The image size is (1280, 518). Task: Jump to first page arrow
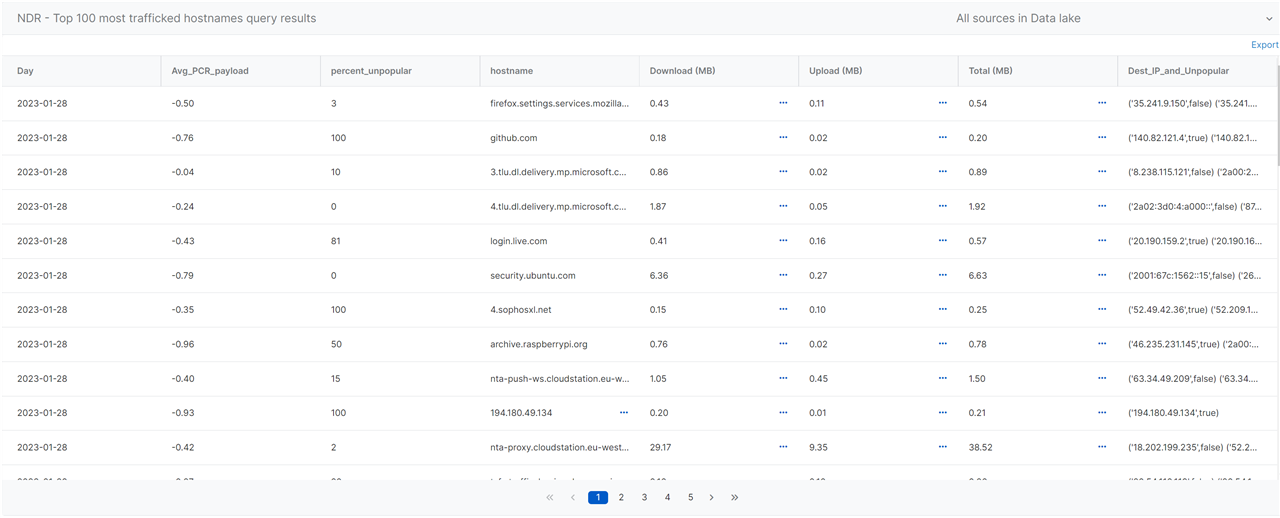tap(550, 497)
